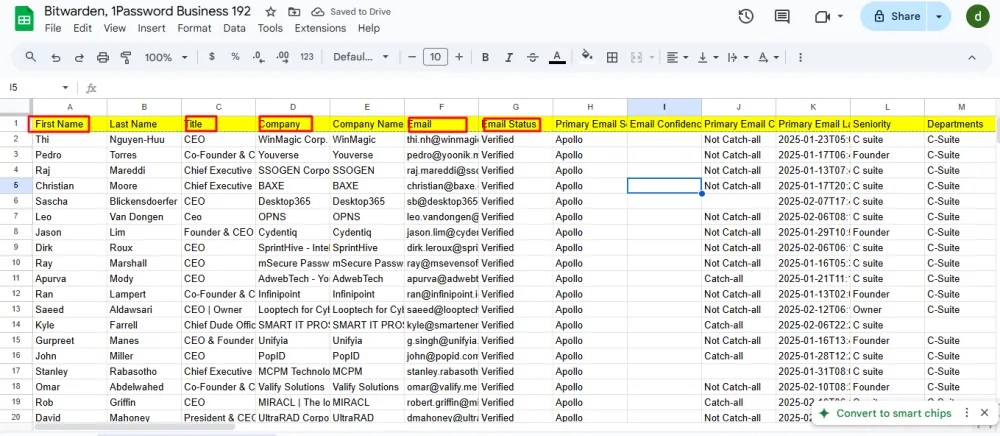
Task: Increase decimal places icon
Action: 283,57
